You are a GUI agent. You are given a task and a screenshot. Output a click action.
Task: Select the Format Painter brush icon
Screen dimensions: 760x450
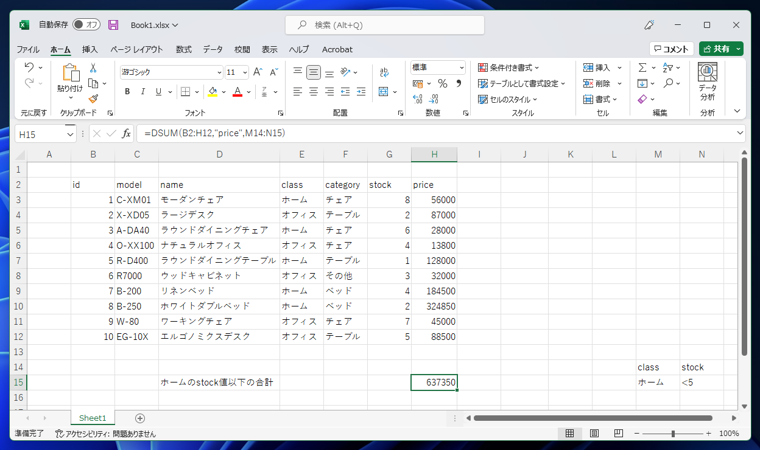(93, 99)
